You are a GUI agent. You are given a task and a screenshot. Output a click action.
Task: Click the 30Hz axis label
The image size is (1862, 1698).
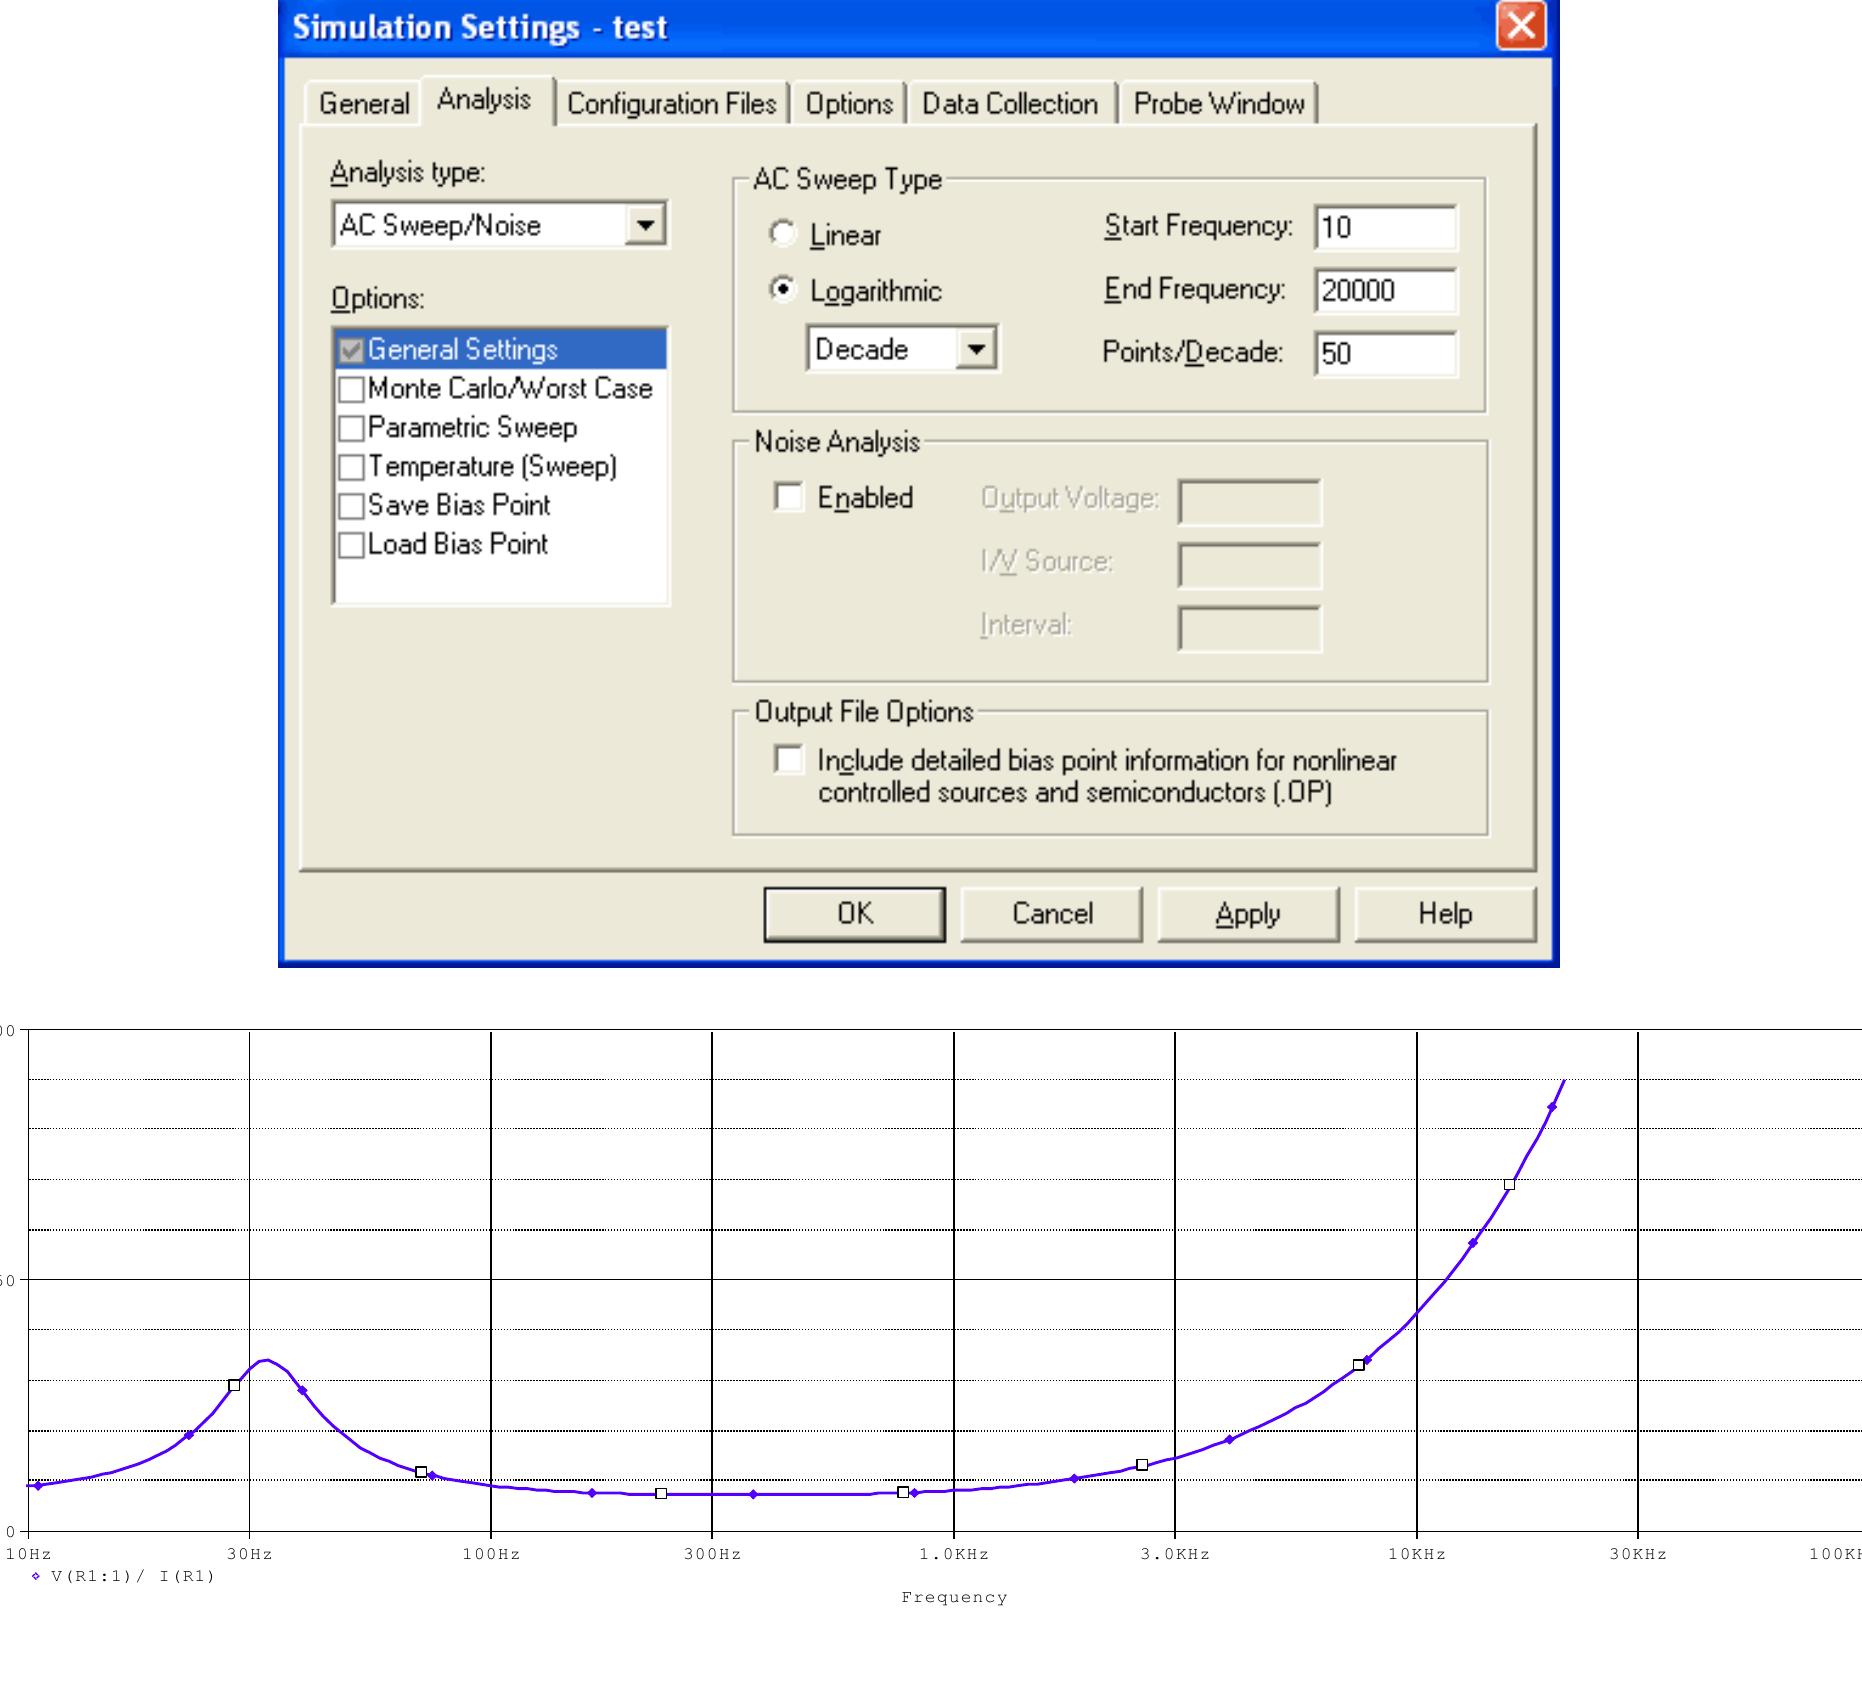click(249, 1553)
